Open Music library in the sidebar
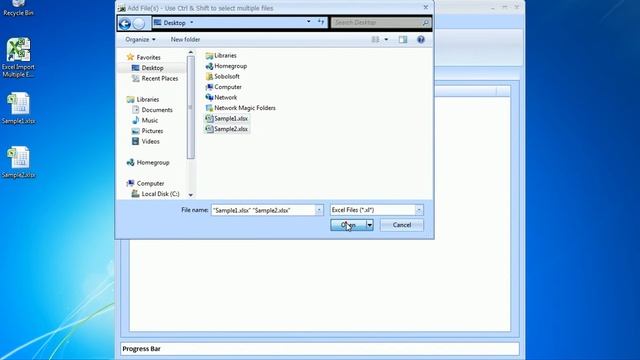 click(x=145, y=120)
